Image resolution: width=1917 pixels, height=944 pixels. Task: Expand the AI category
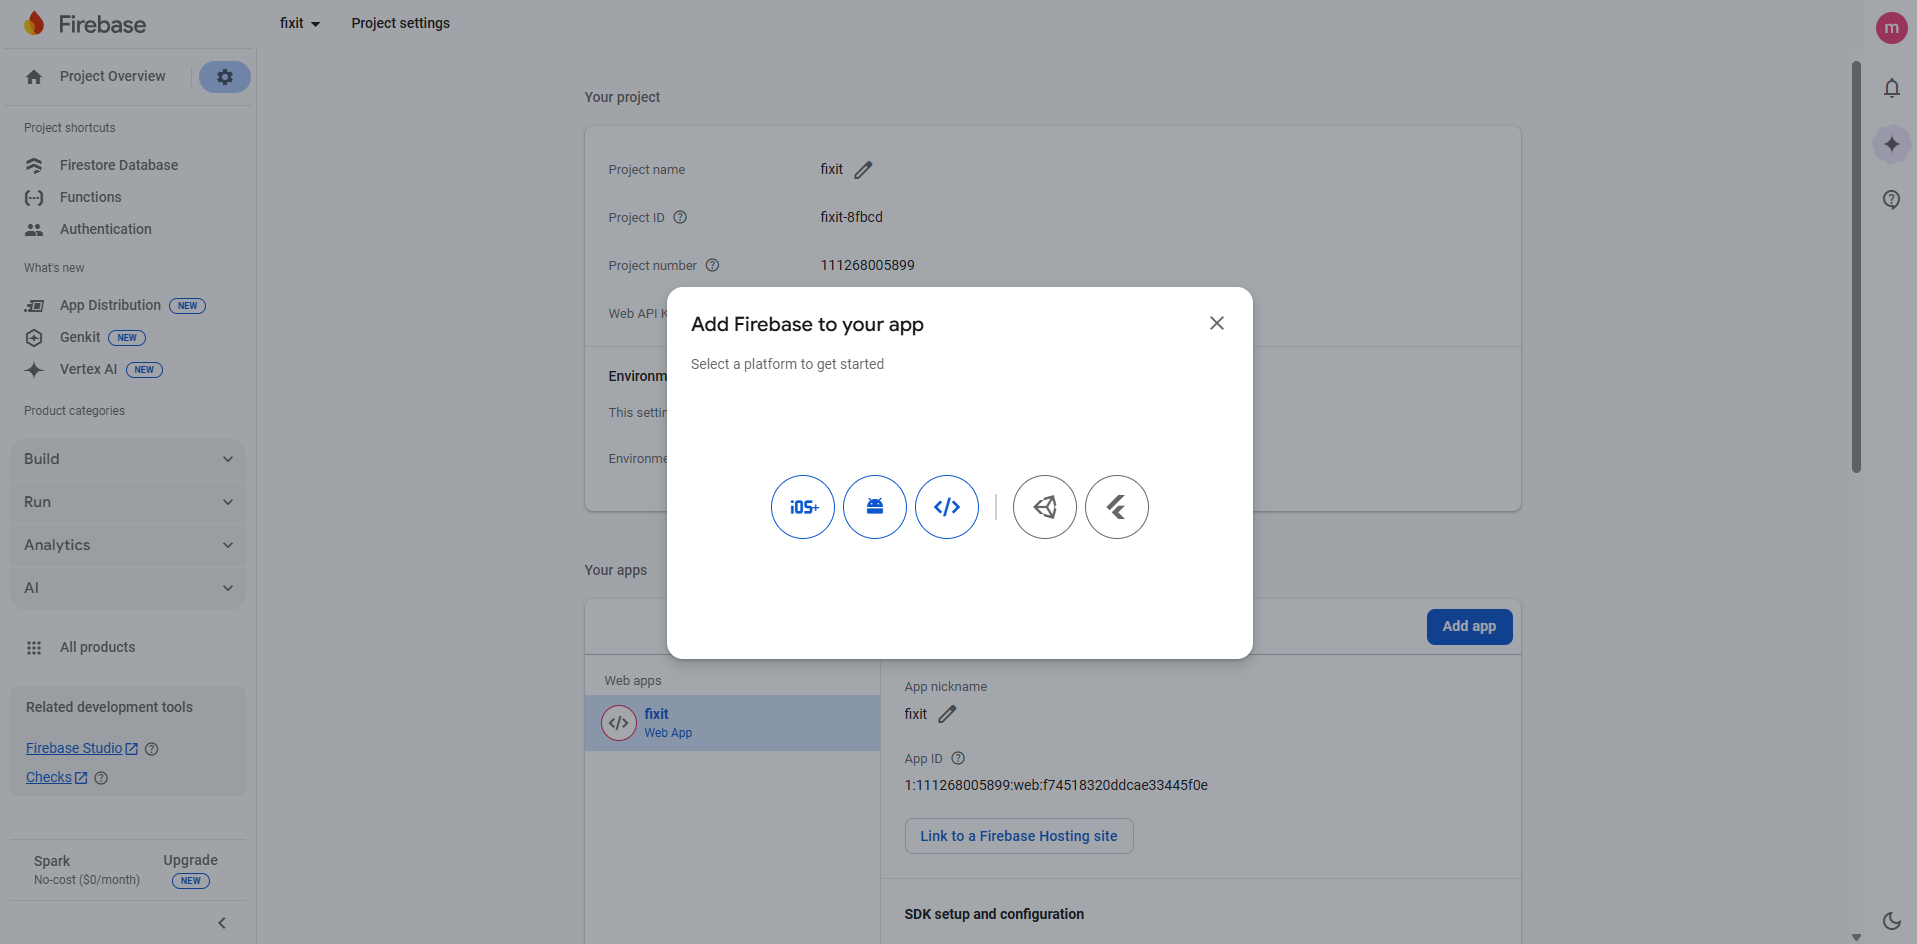pyautogui.click(x=128, y=588)
